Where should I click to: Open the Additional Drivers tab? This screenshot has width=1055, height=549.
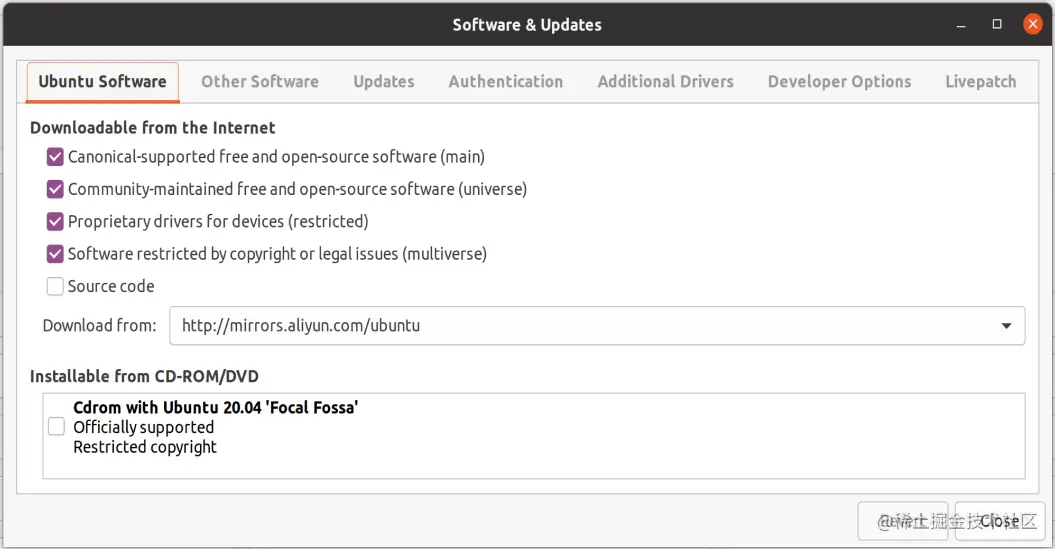pyautogui.click(x=665, y=81)
